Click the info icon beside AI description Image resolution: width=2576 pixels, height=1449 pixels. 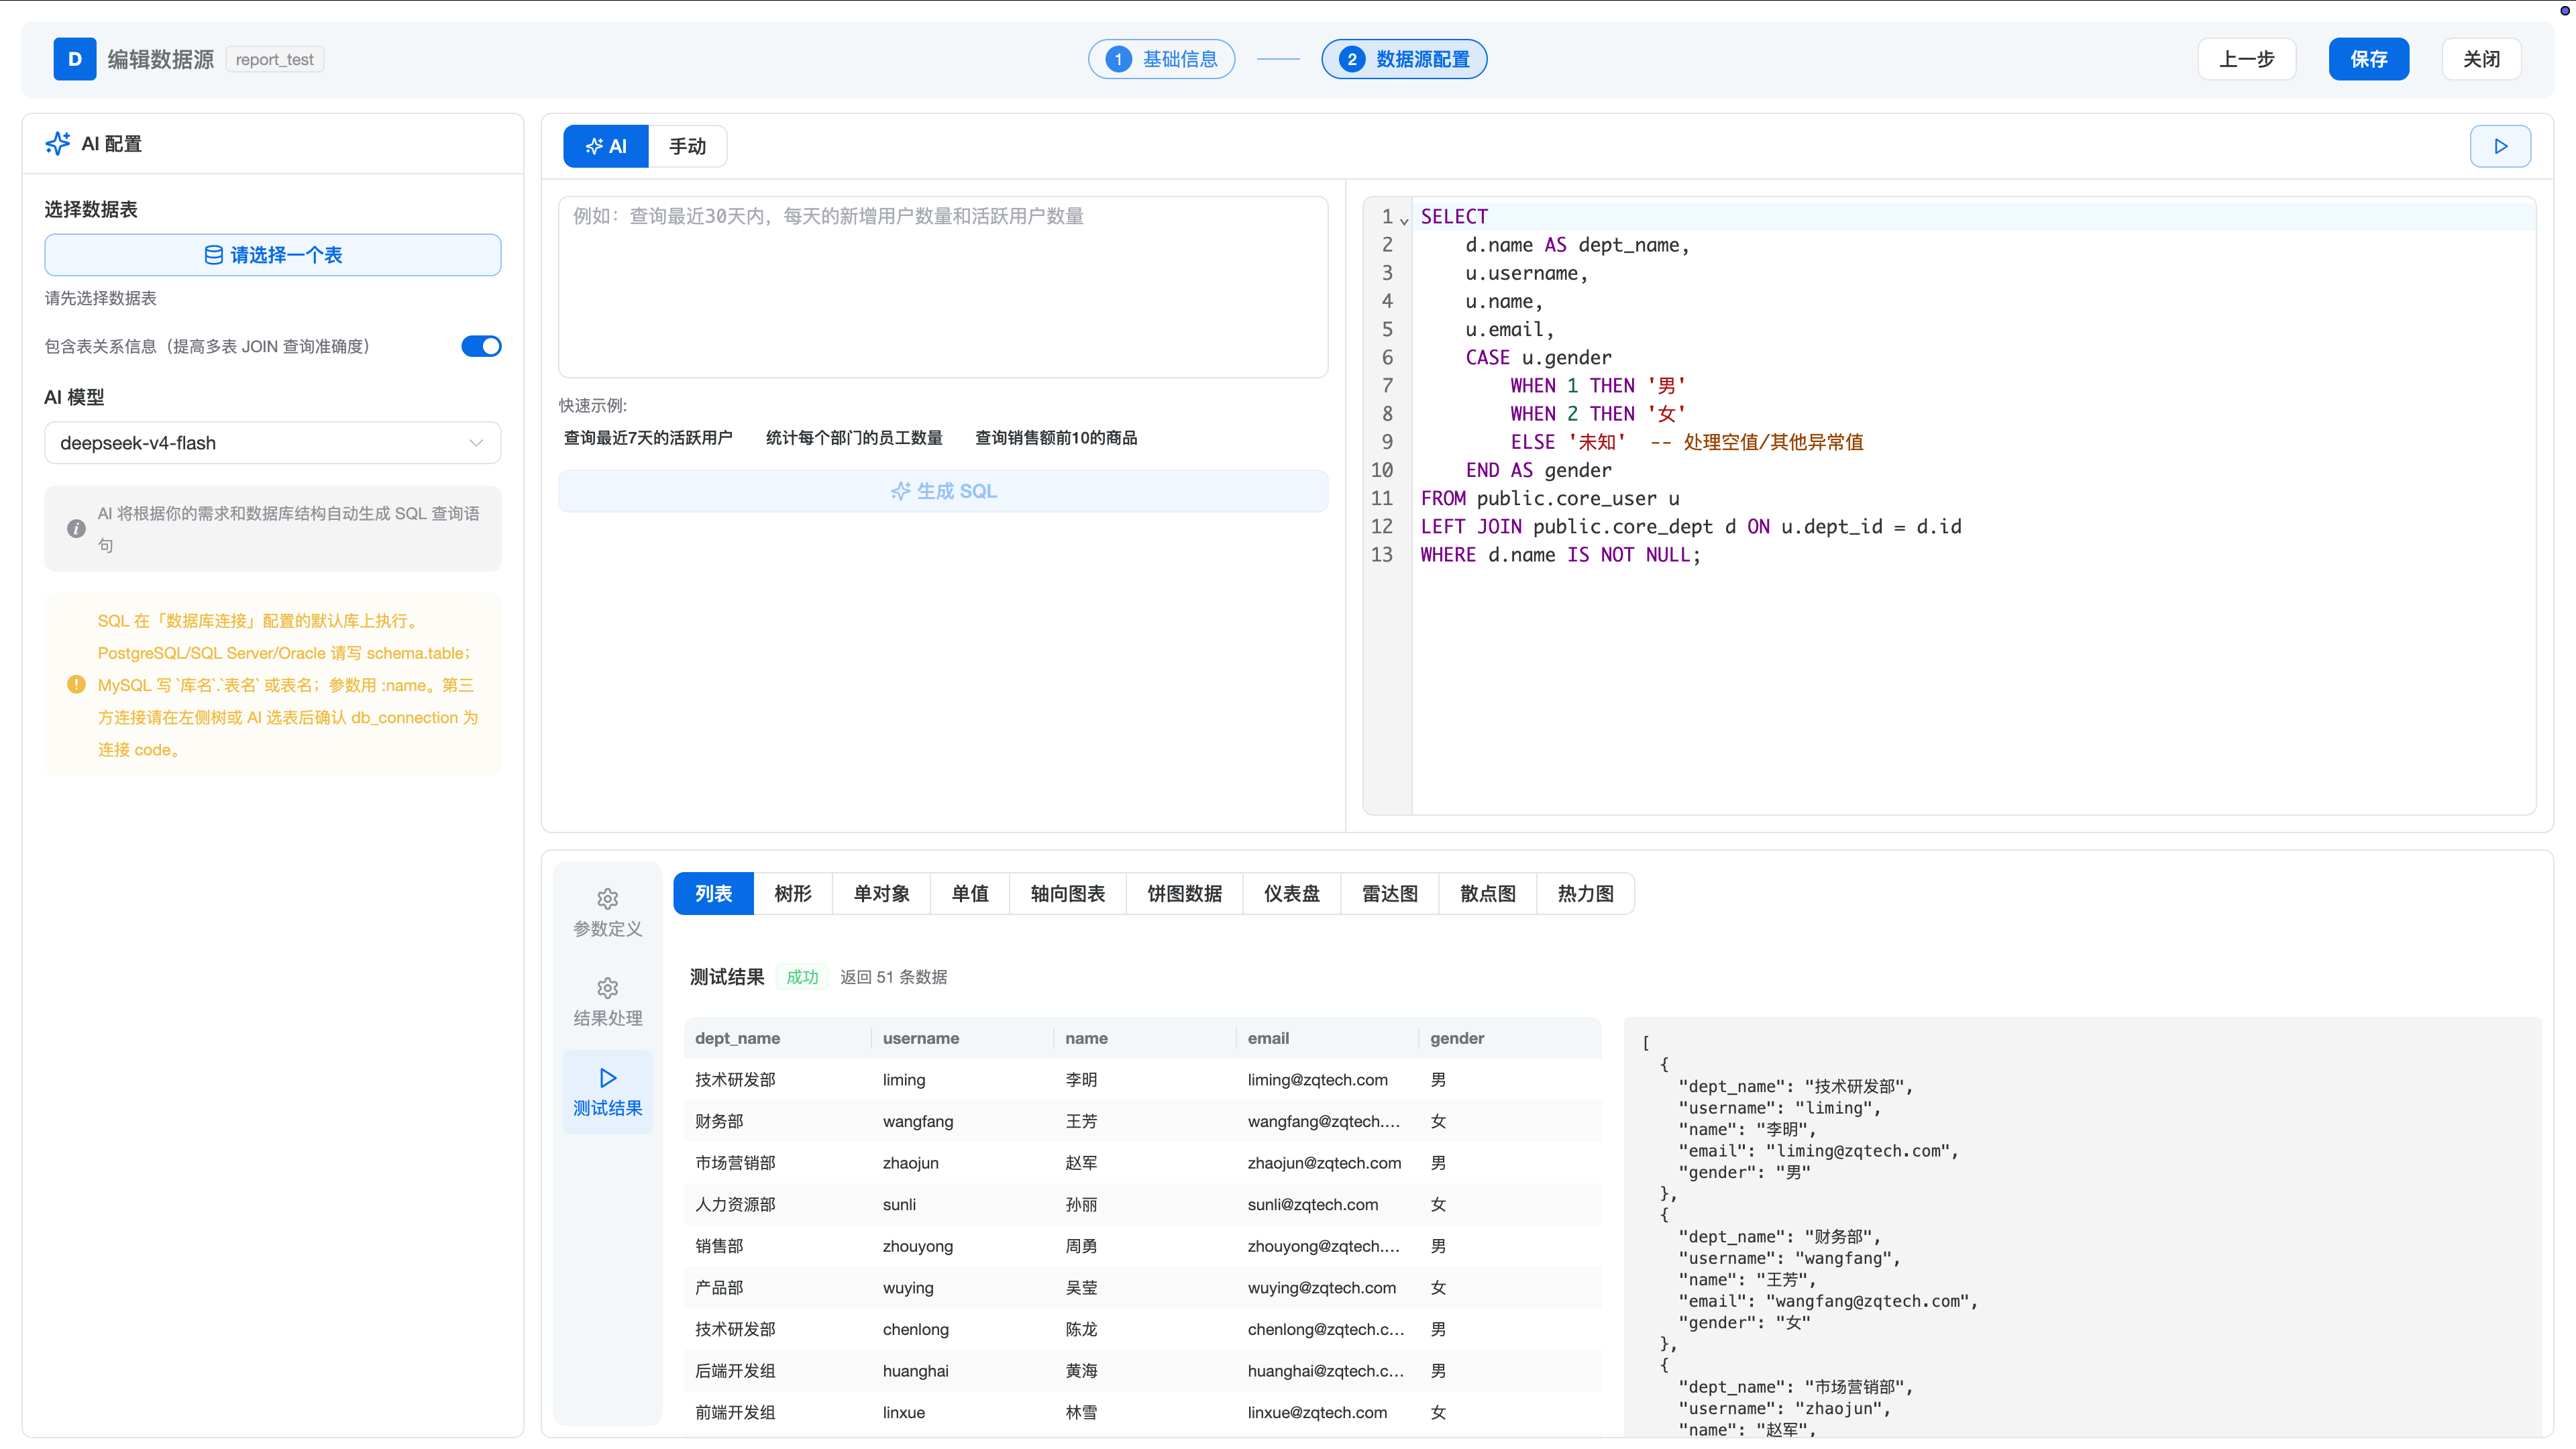[x=76, y=529]
